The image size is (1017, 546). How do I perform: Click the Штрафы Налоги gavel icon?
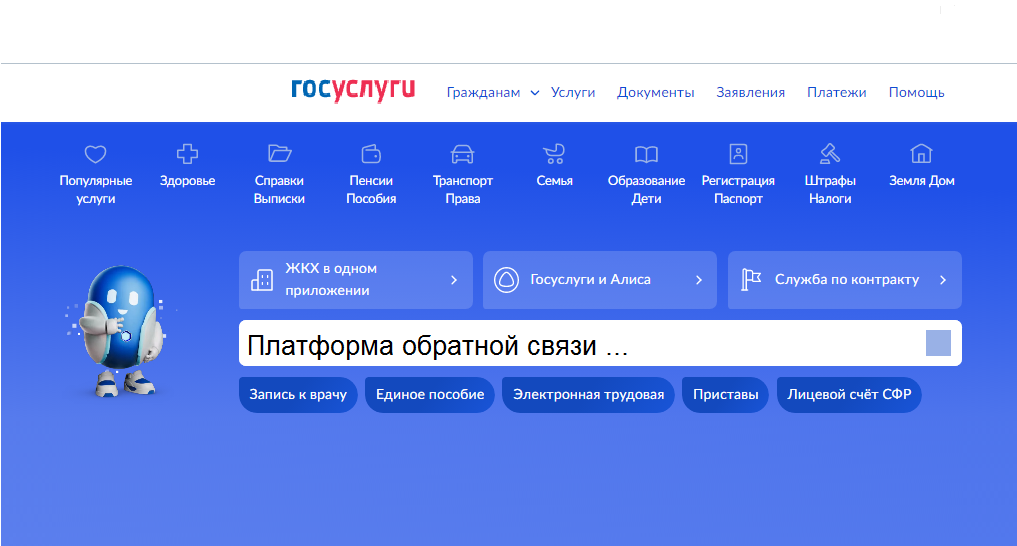pos(830,154)
